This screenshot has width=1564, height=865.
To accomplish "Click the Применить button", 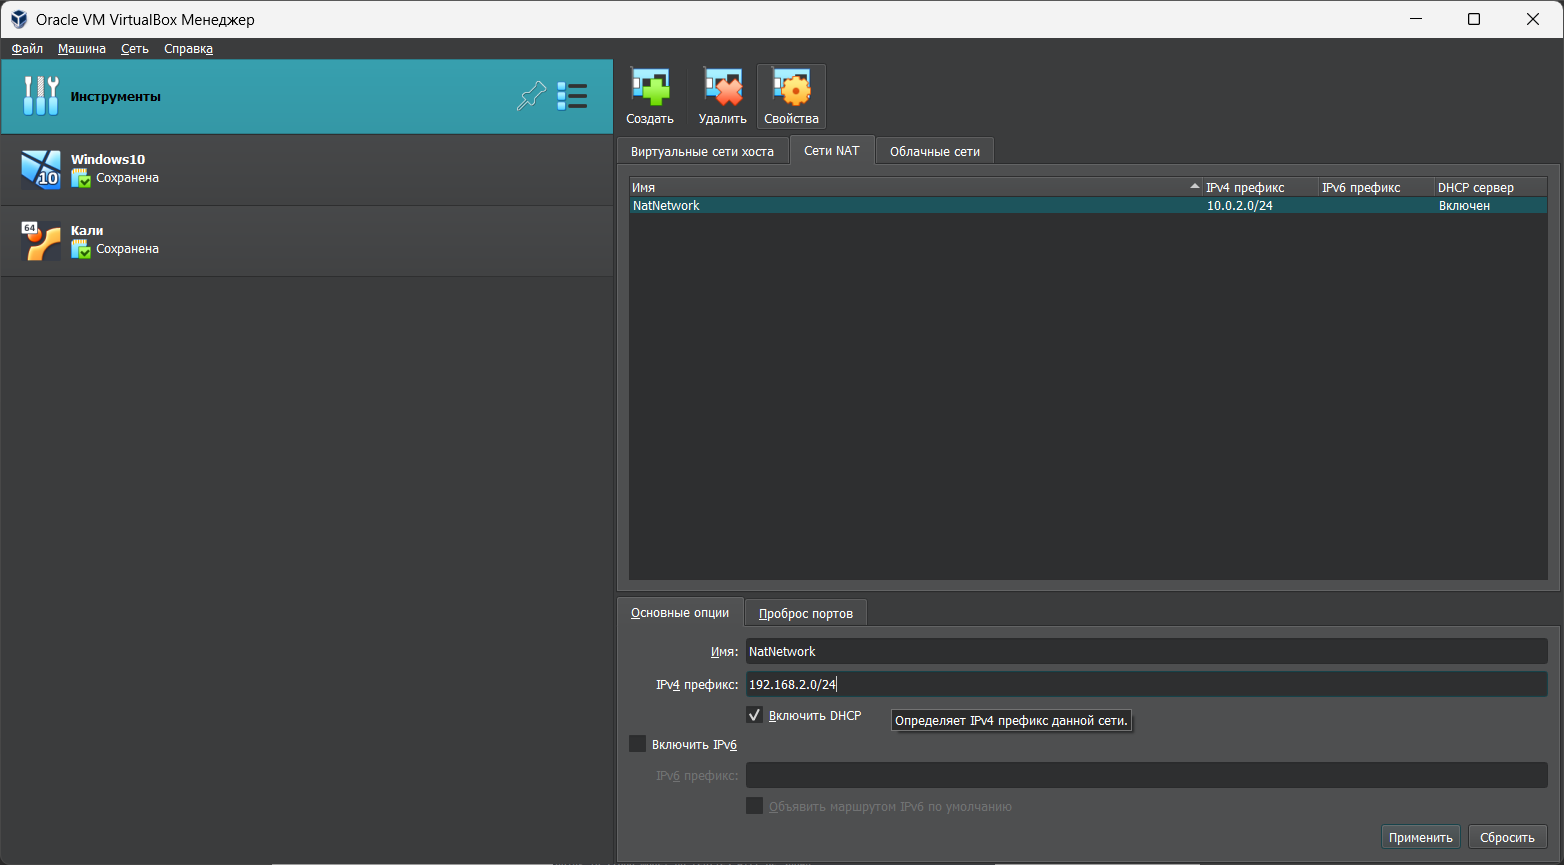I will (x=1420, y=837).
